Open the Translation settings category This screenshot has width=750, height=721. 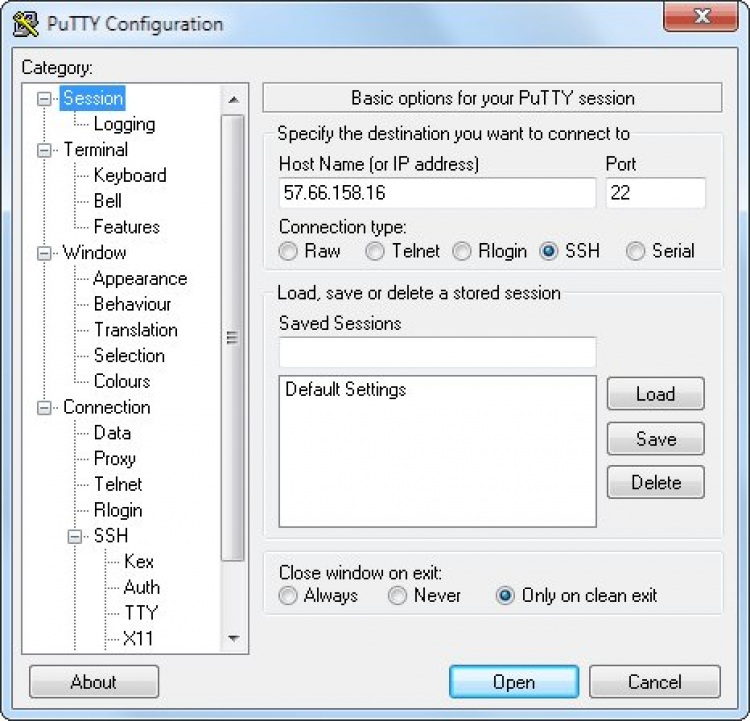pos(136,330)
